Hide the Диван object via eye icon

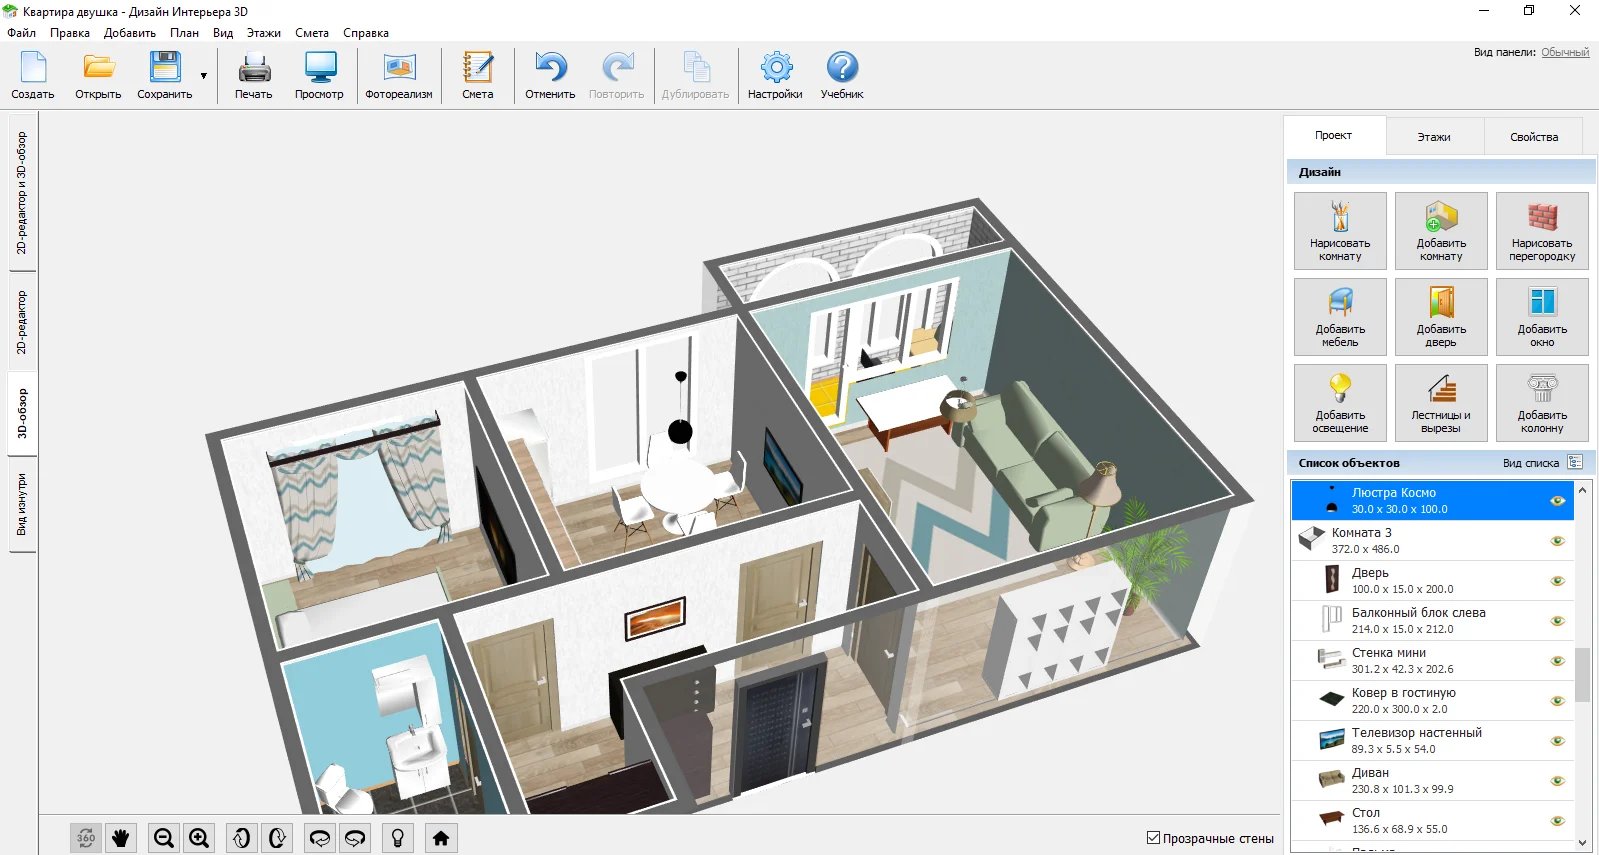tap(1557, 781)
